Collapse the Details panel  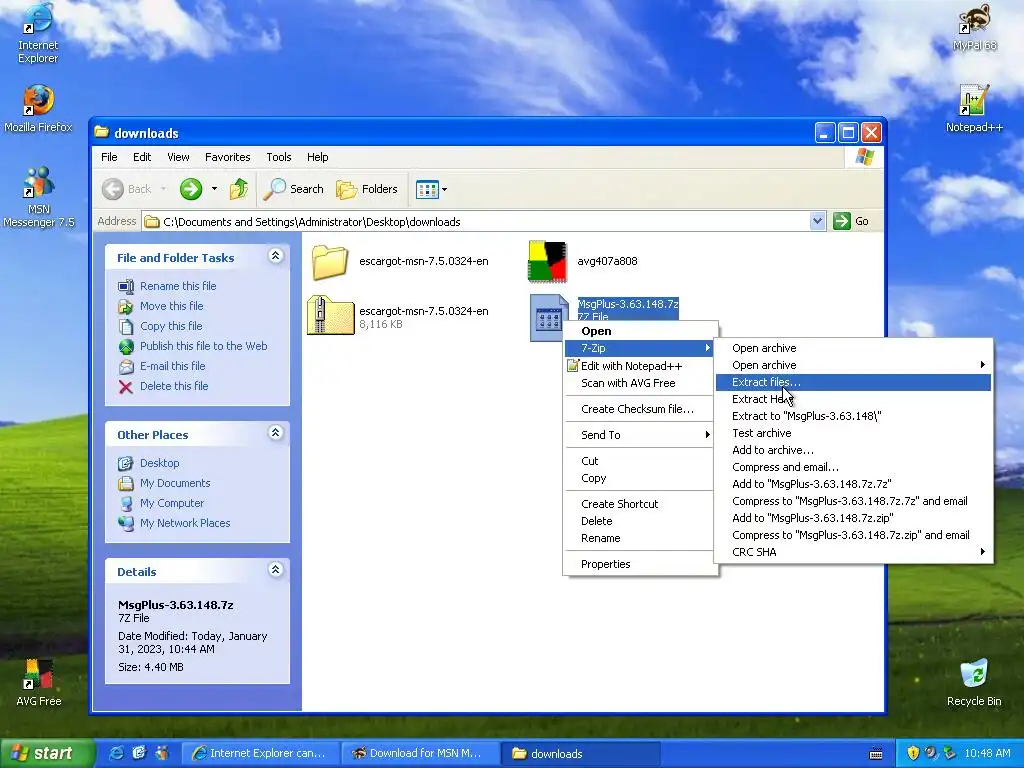(x=276, y=569)
